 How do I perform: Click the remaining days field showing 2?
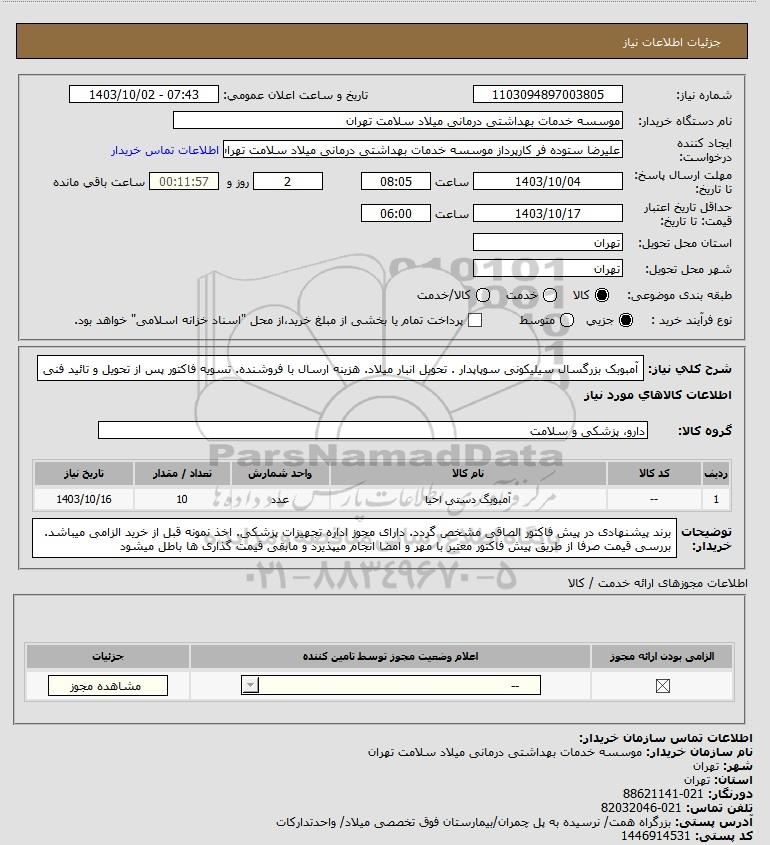[x=288, y=182]
